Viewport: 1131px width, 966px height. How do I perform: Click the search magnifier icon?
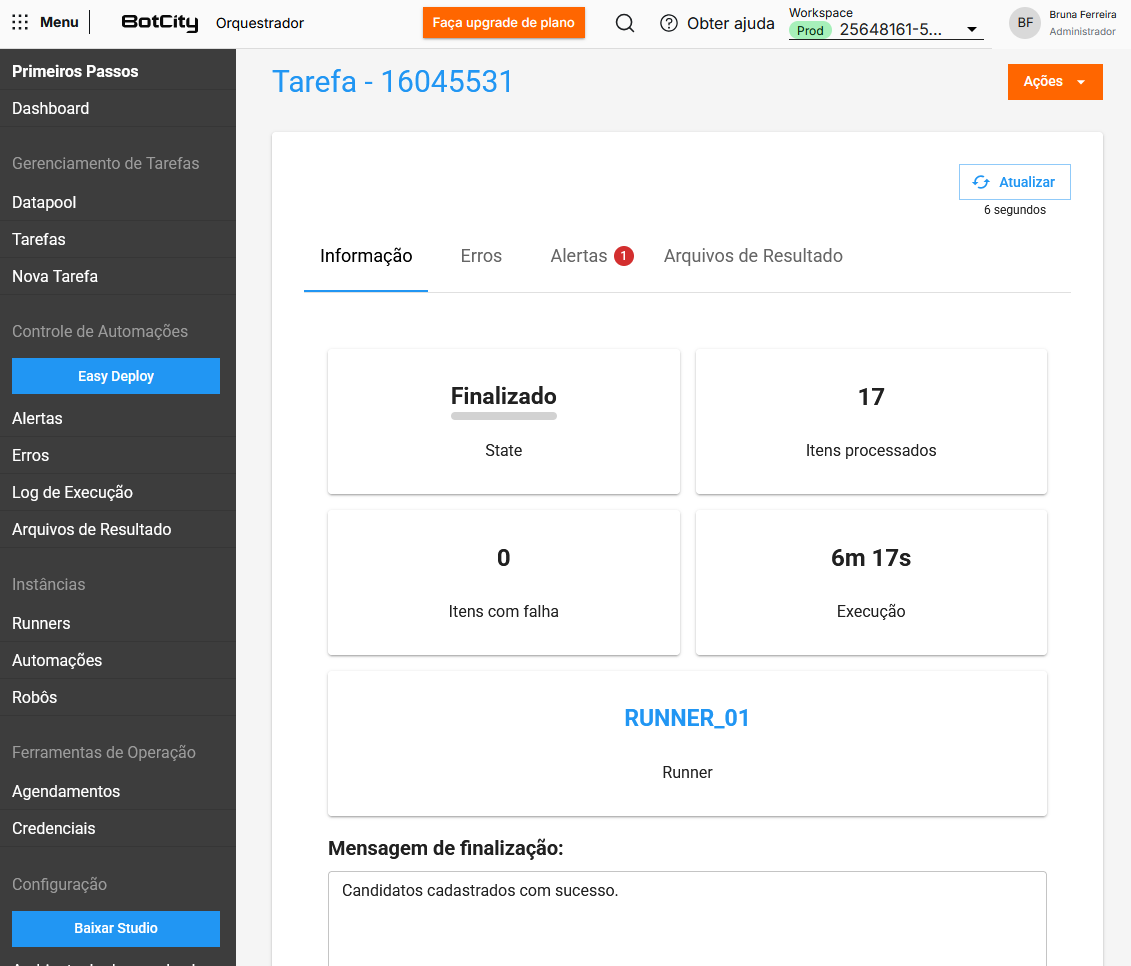pyautogui.click(x=625, y=23)
